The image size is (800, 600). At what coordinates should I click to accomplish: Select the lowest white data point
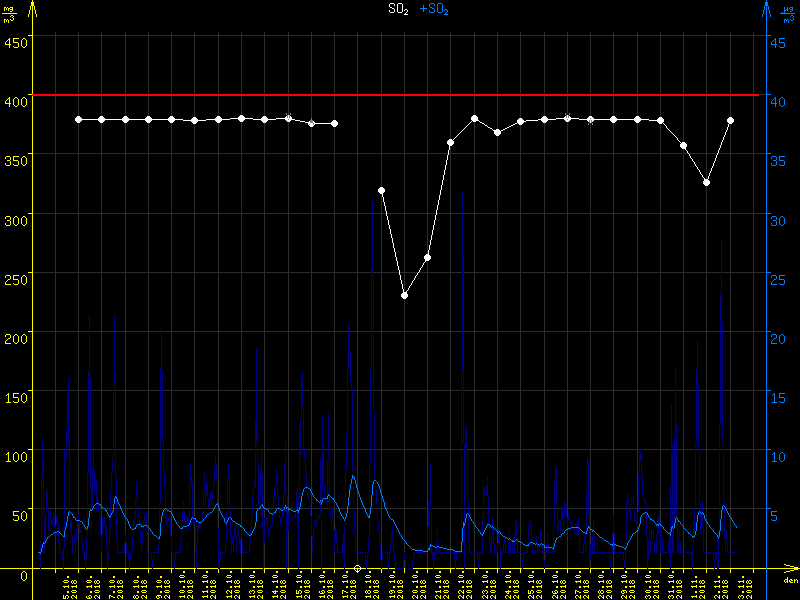pyautogui.click(x=405, y=296)
